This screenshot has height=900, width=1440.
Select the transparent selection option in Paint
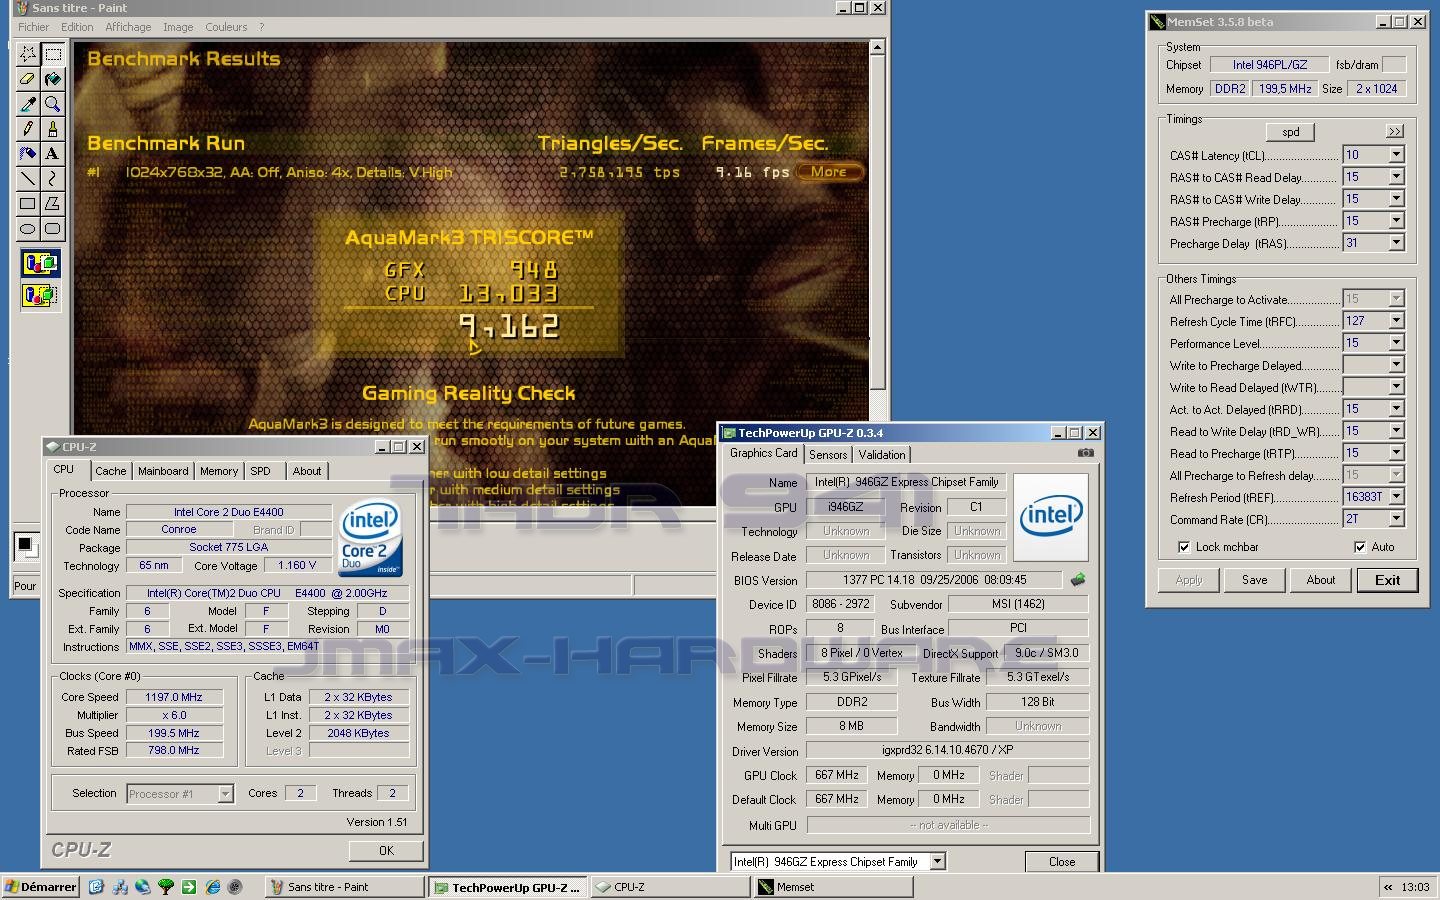[x=40, y=295]
